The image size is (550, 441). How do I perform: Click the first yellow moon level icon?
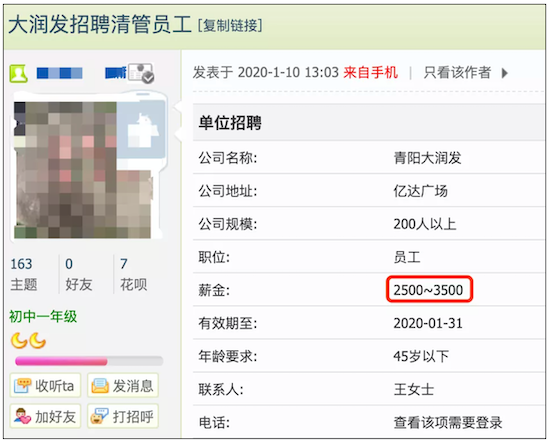(x=19, y=340)
